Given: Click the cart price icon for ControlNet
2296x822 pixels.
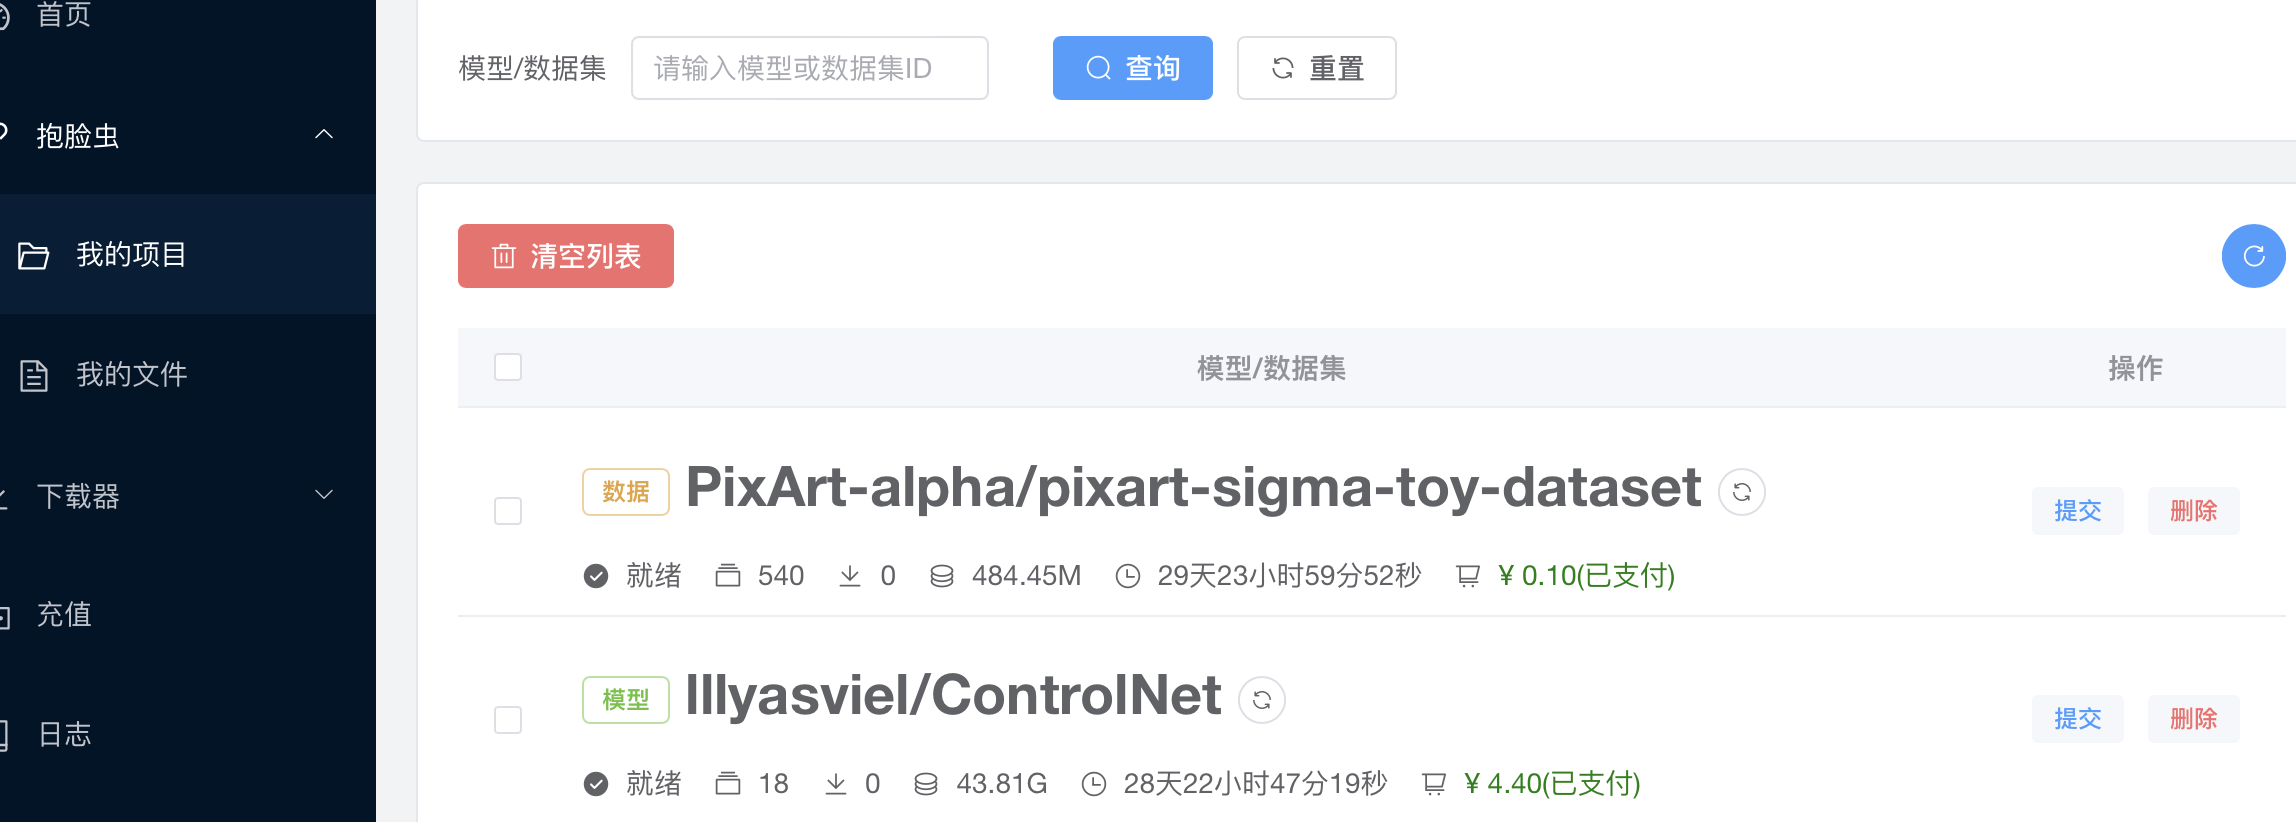Looking at the screenshot, I should pos(1434,784).
